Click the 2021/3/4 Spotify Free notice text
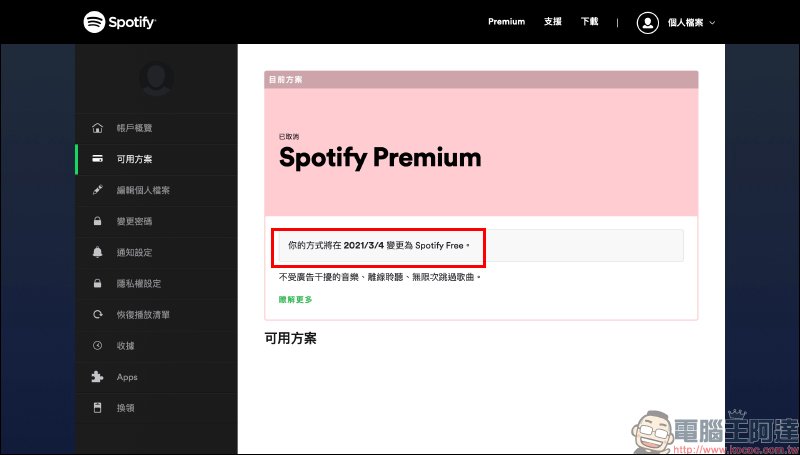This screenshot has height=455, width=800. (x=379, y=245)
